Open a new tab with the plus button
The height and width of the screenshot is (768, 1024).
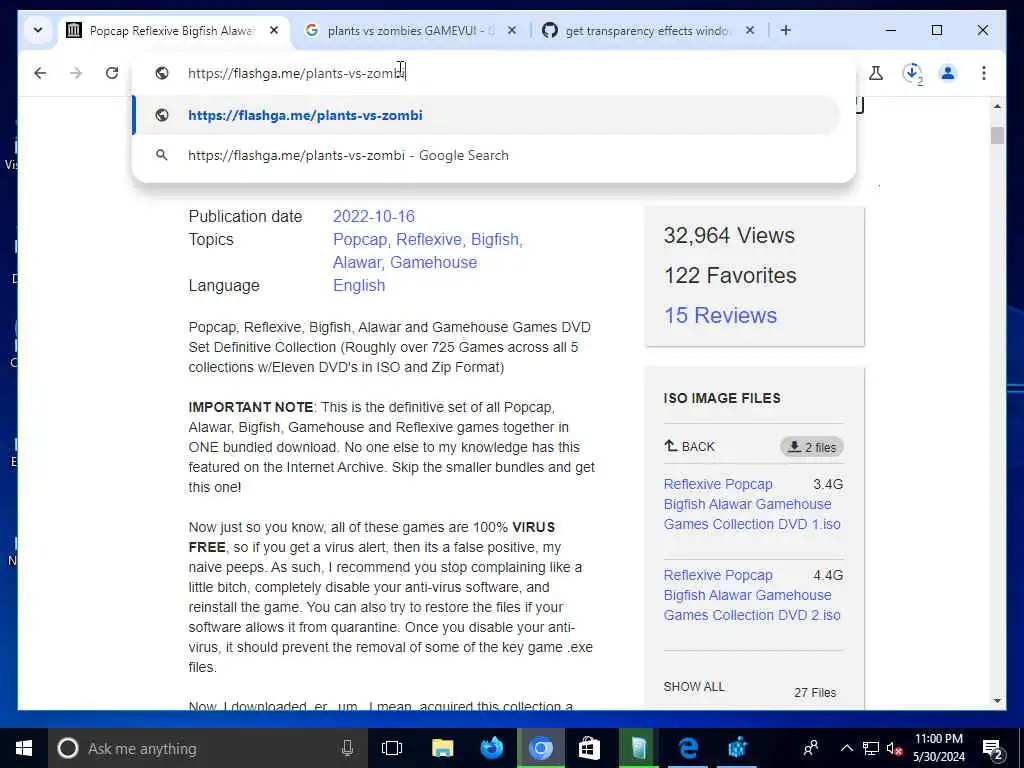[x=786, y=30]
